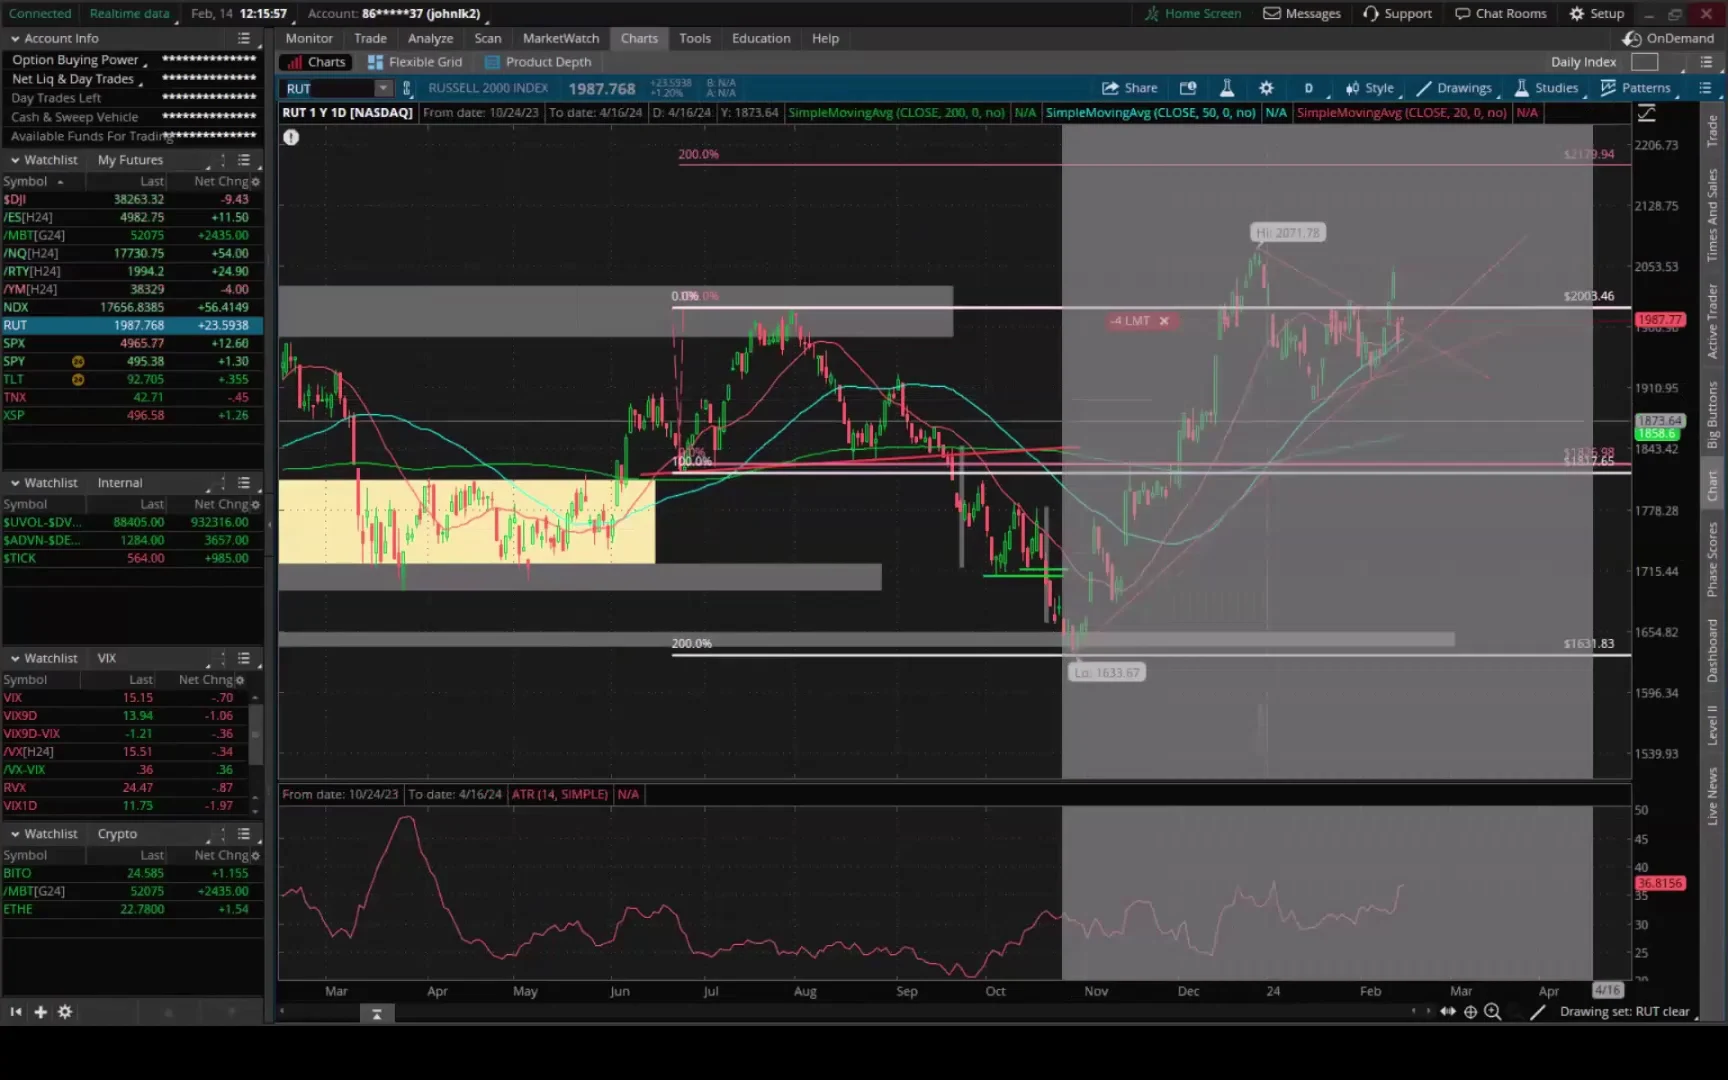Open Big Buttons side panel
The height and width of the screenshot is (1080, 1728).
[x=1712, y=414]
